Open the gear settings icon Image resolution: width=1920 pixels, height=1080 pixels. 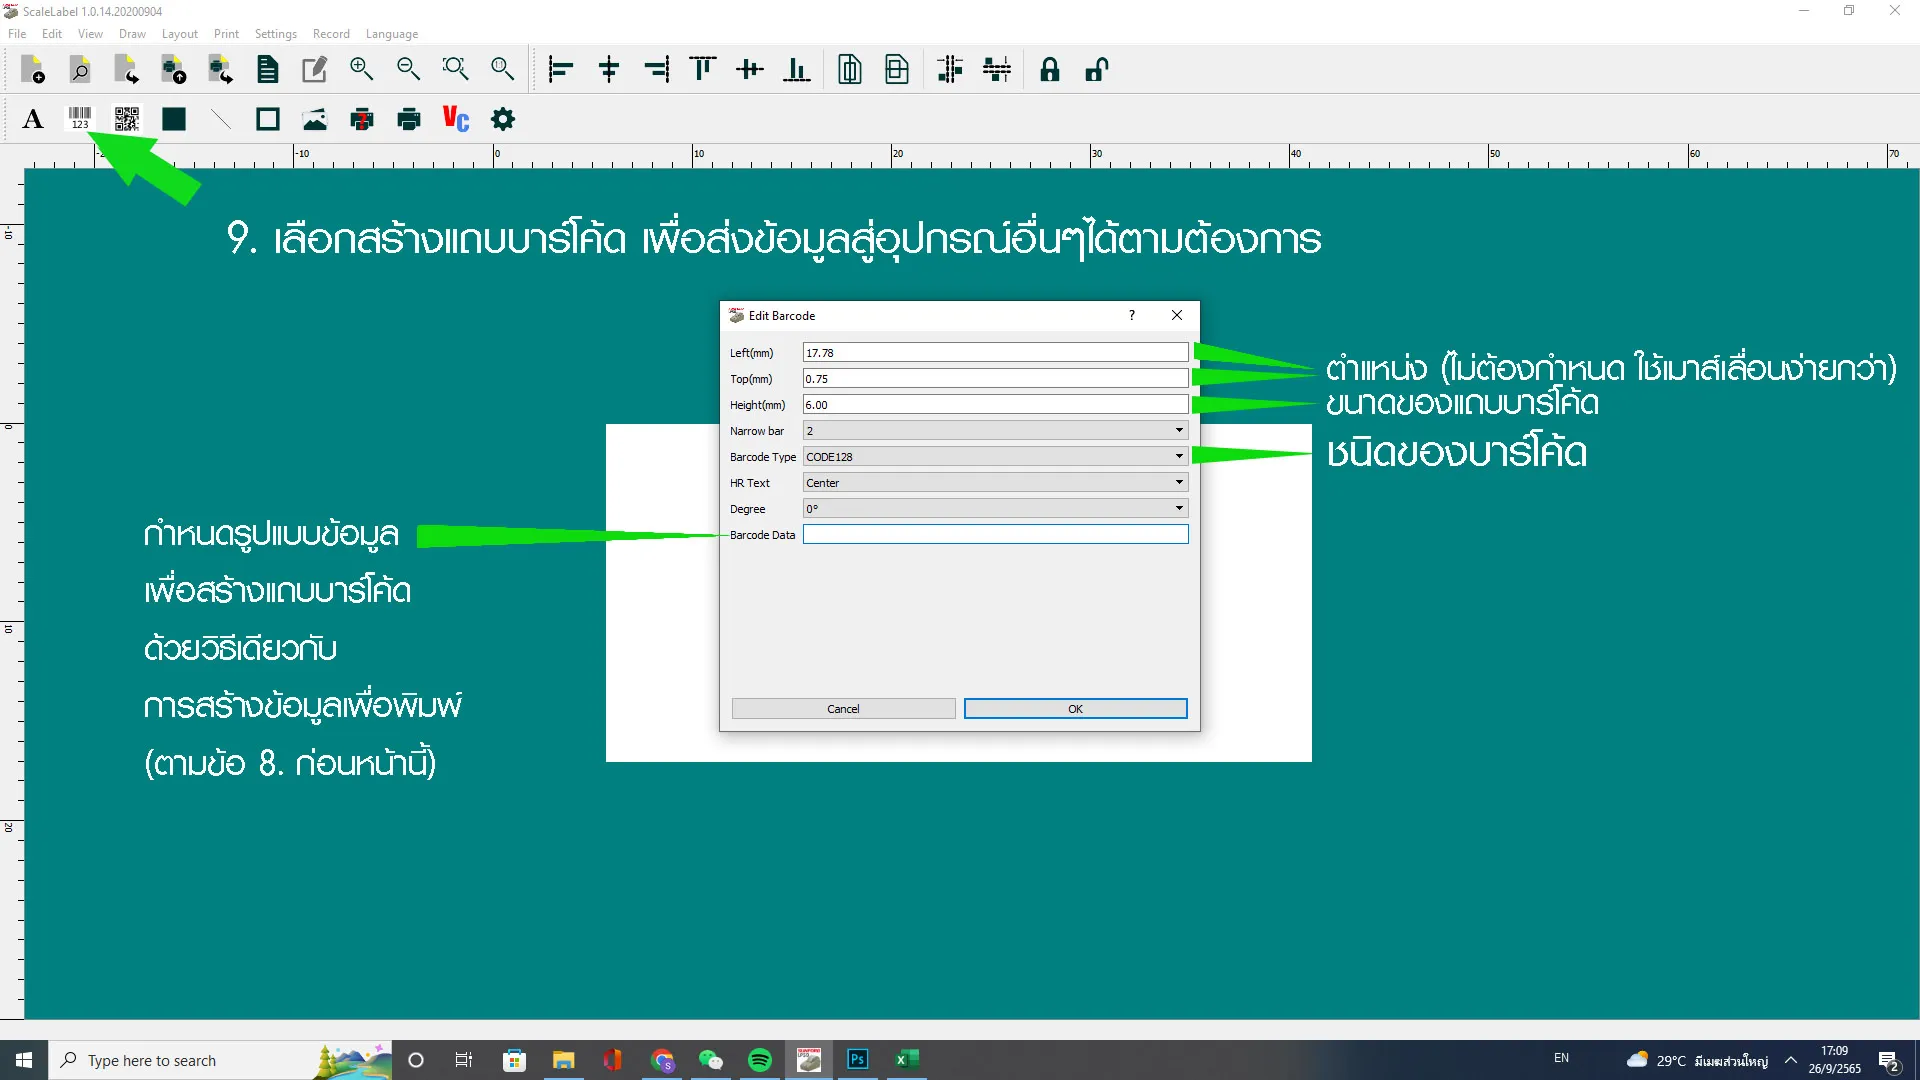coord(503,119)
